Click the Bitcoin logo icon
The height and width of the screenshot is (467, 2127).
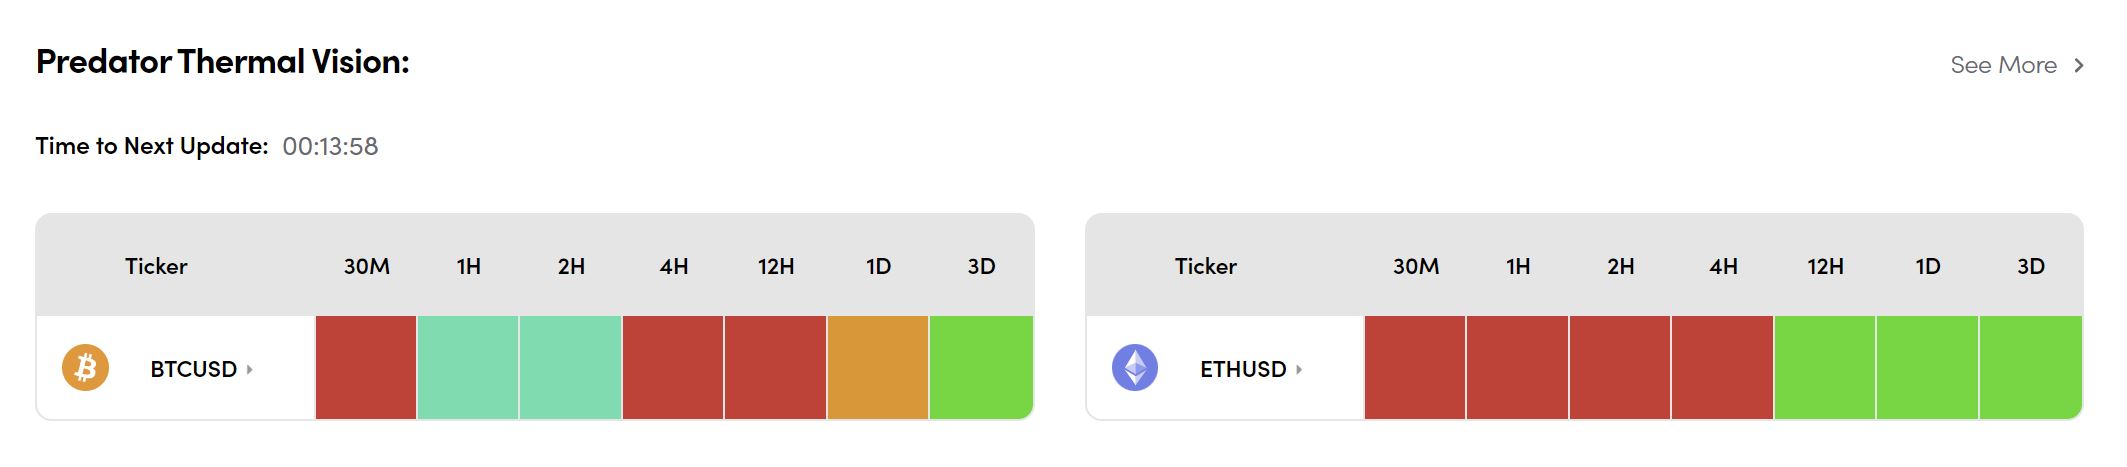(x=85, y=368)
